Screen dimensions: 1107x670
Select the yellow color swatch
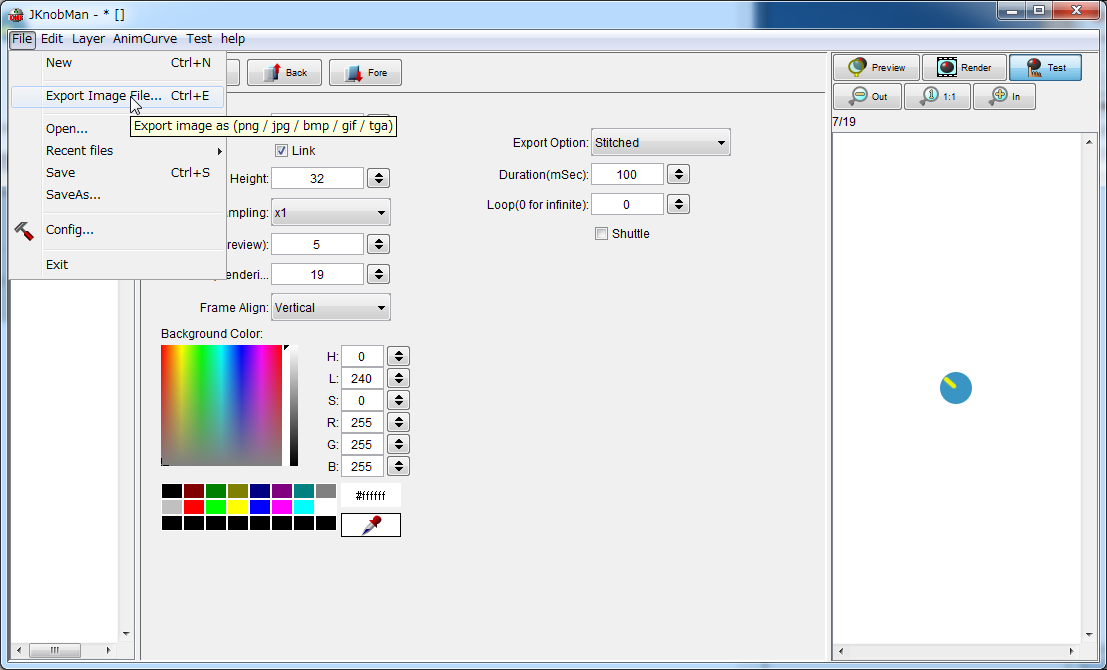point(238,507)
